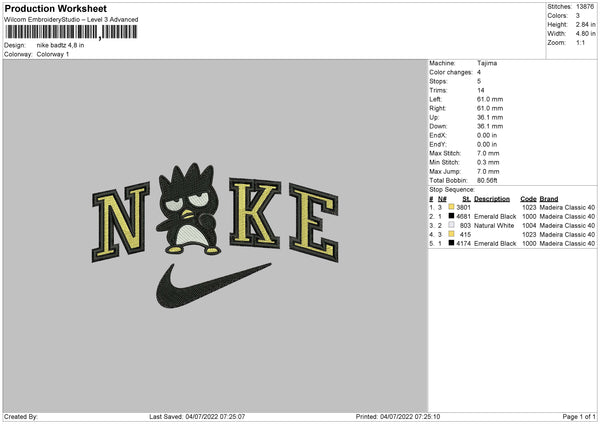Click the 'Page 1 of 1' footer text

(579, 417)
